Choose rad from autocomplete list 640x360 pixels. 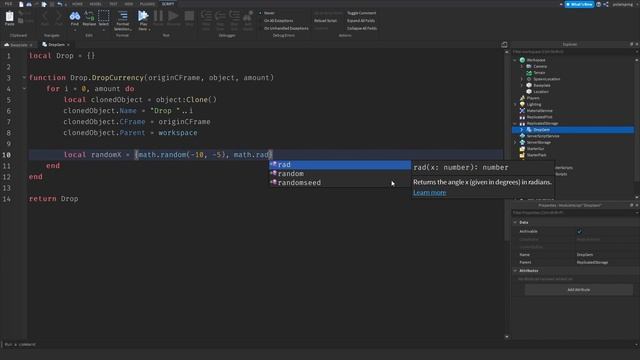pyautogui.click(x=340, y=164)
